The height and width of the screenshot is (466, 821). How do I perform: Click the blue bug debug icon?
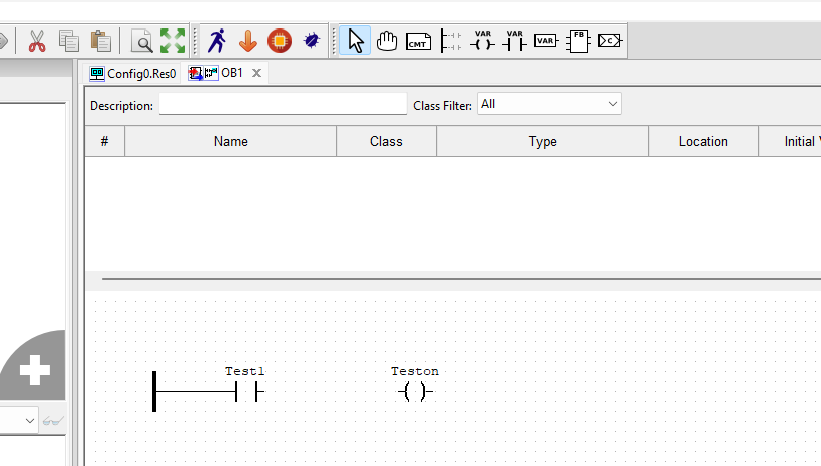(311, 41)
